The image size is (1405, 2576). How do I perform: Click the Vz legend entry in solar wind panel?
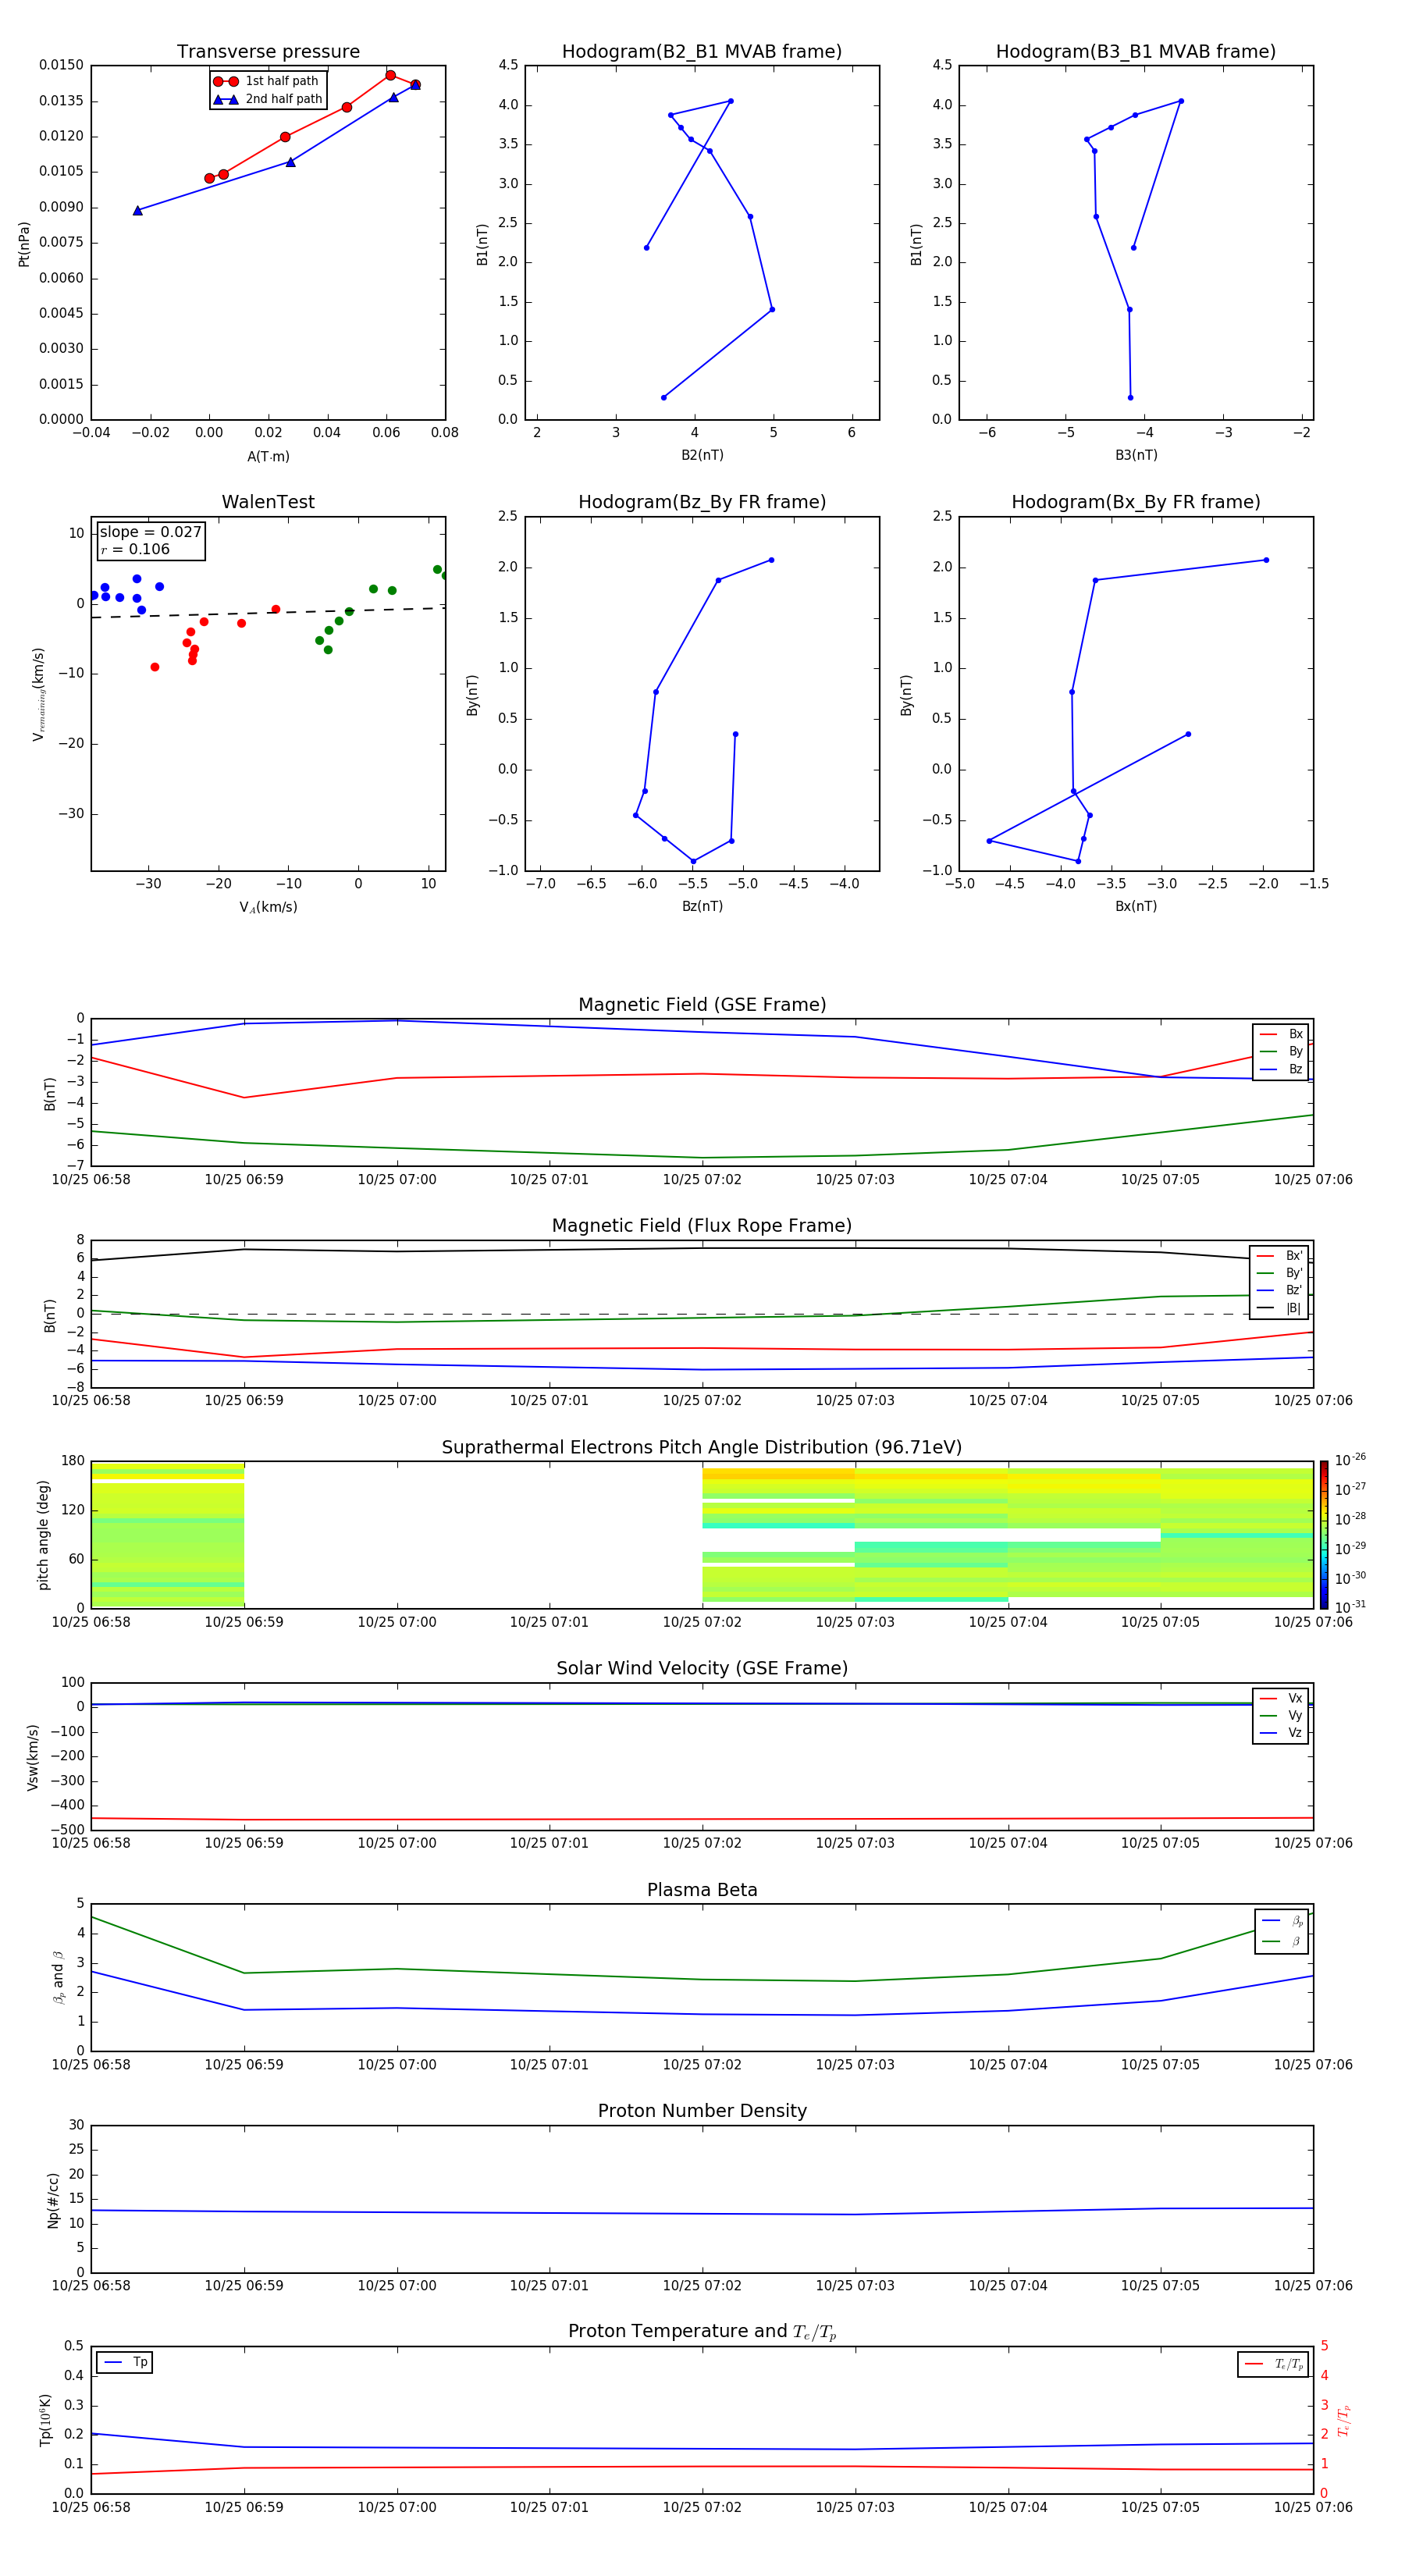[x=1281, y=1733]
